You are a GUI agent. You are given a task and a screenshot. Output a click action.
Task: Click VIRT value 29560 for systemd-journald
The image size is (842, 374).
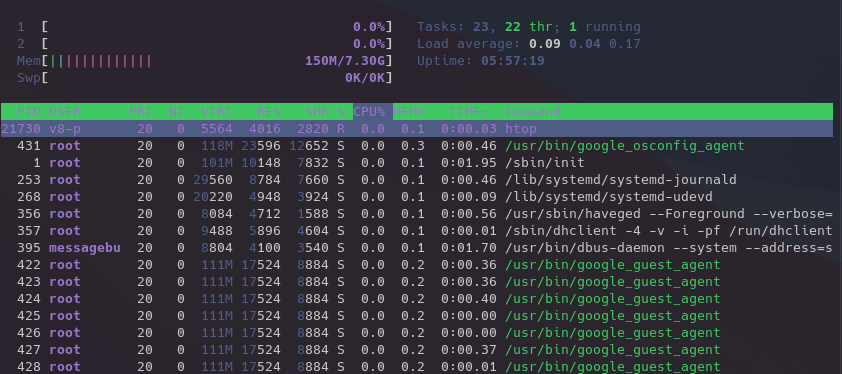pos(213,180)
